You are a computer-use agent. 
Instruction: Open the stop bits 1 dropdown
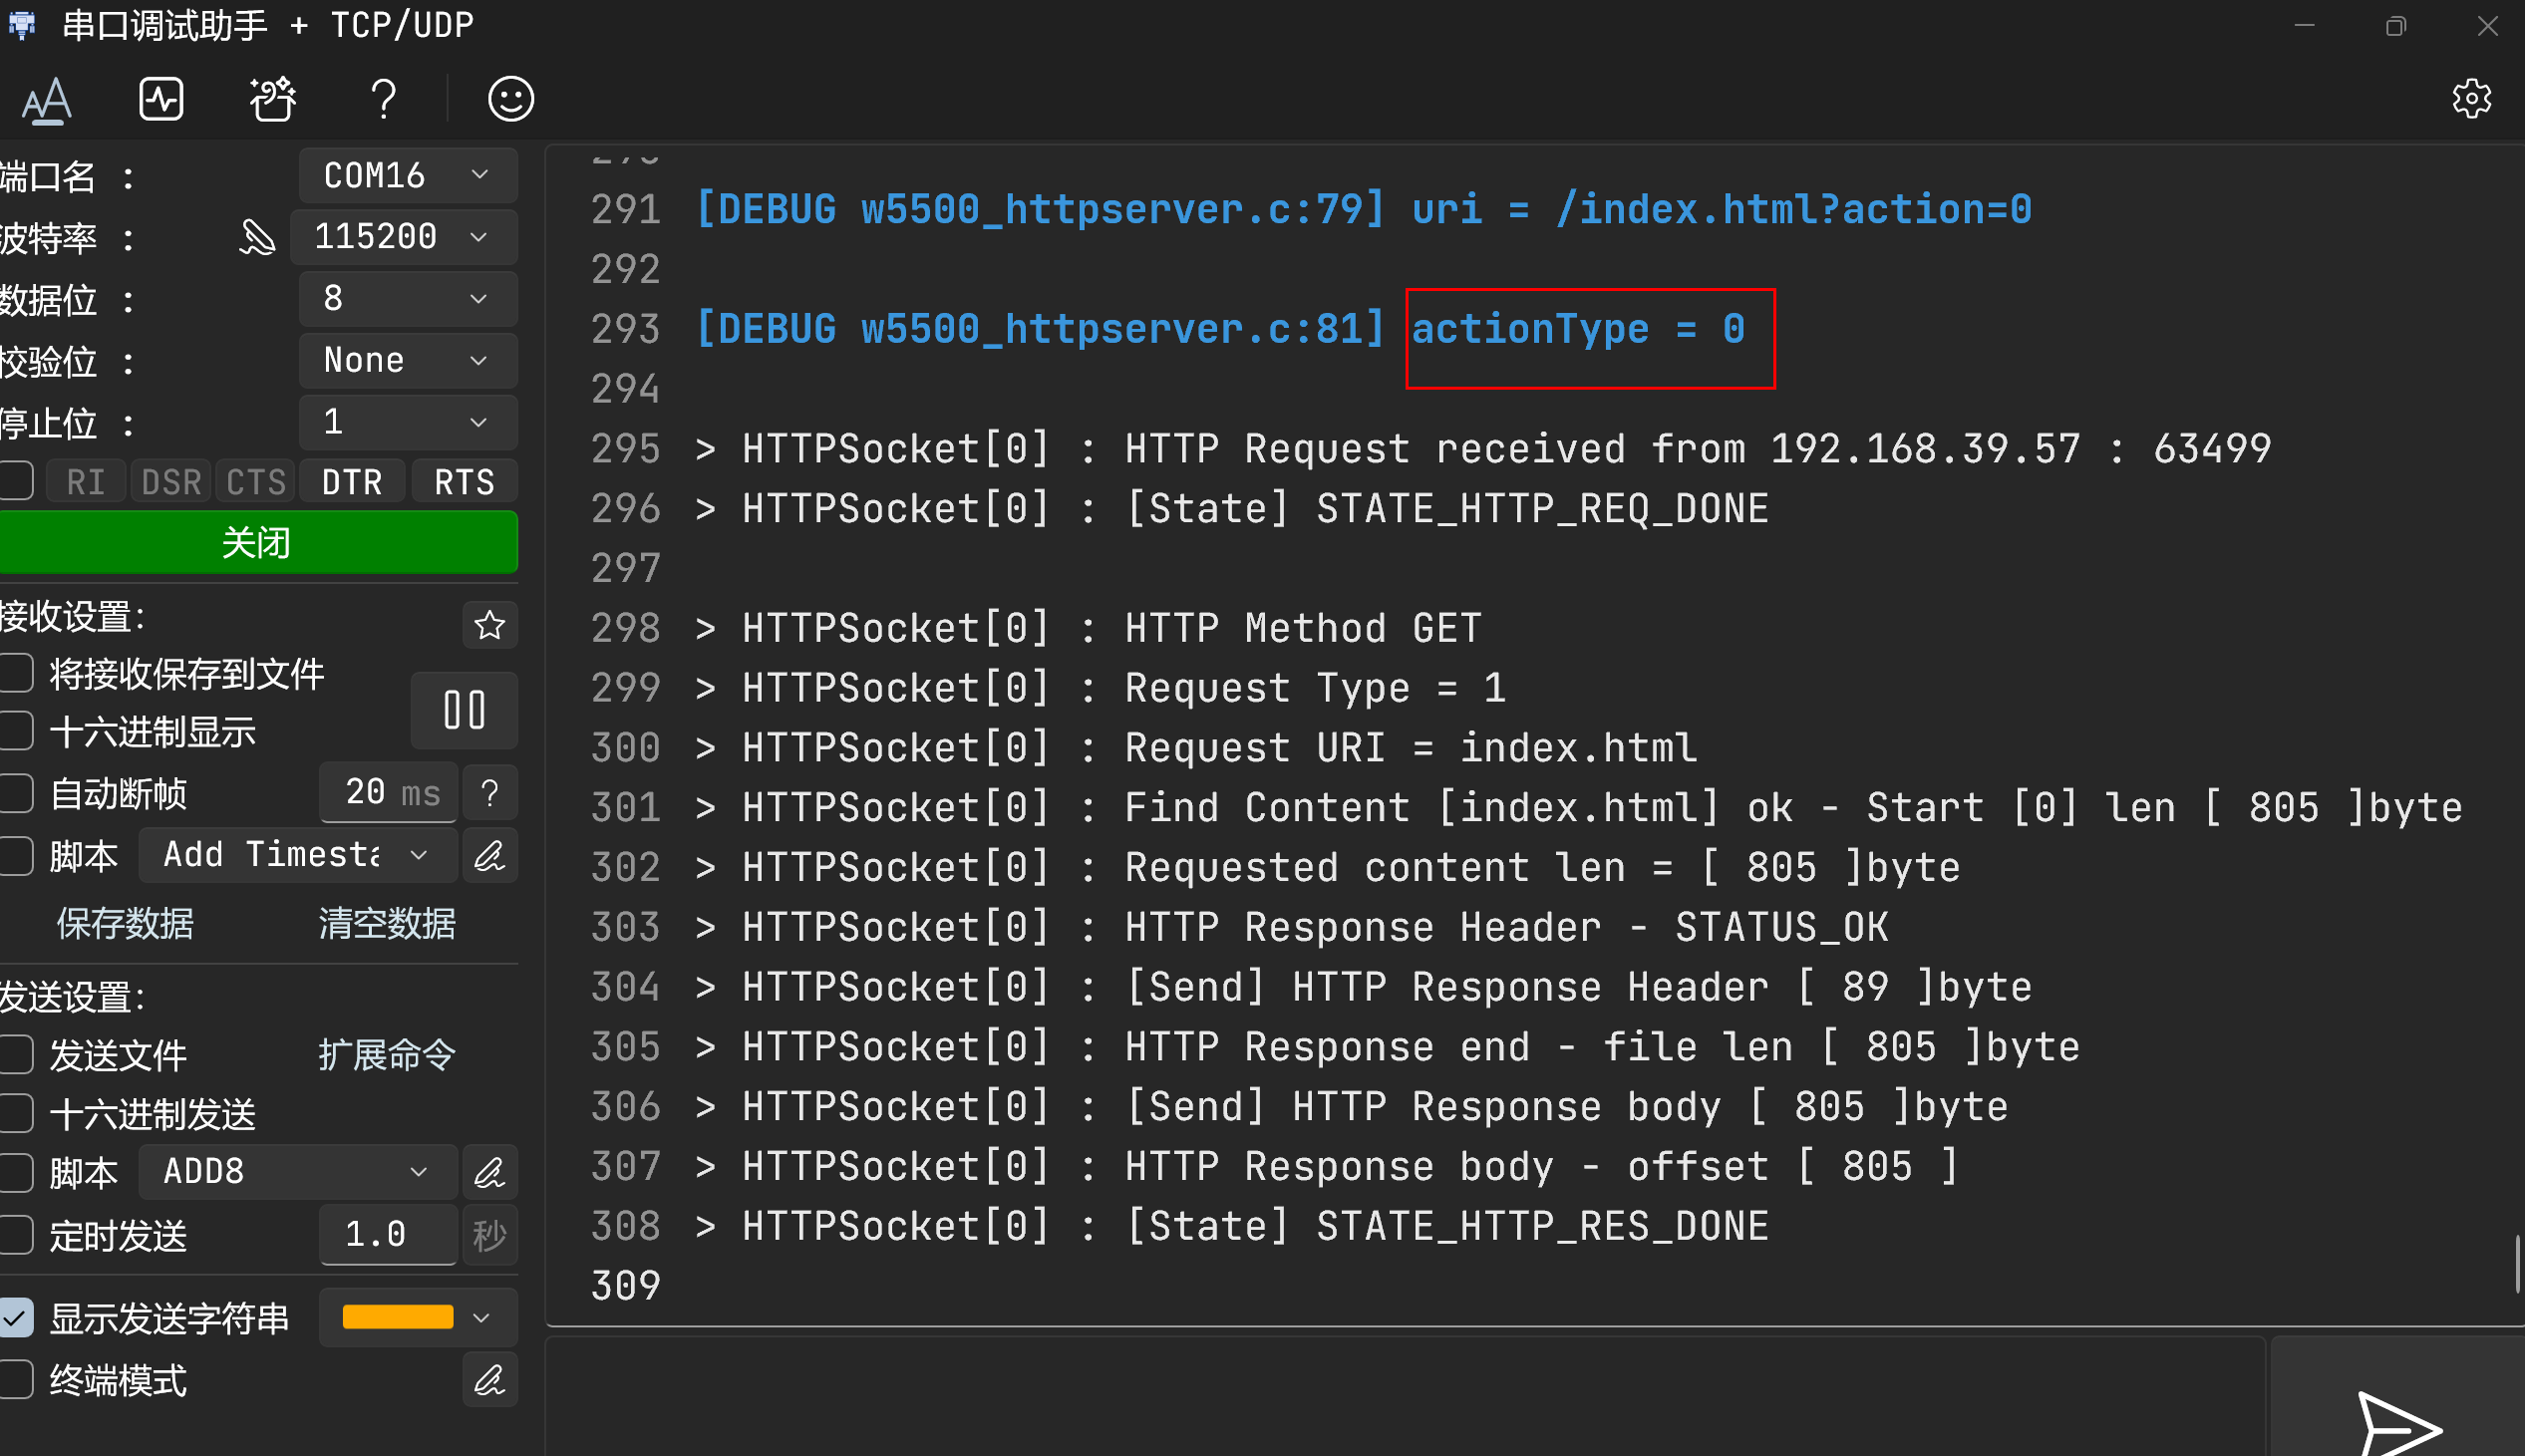tap(408, 422)
